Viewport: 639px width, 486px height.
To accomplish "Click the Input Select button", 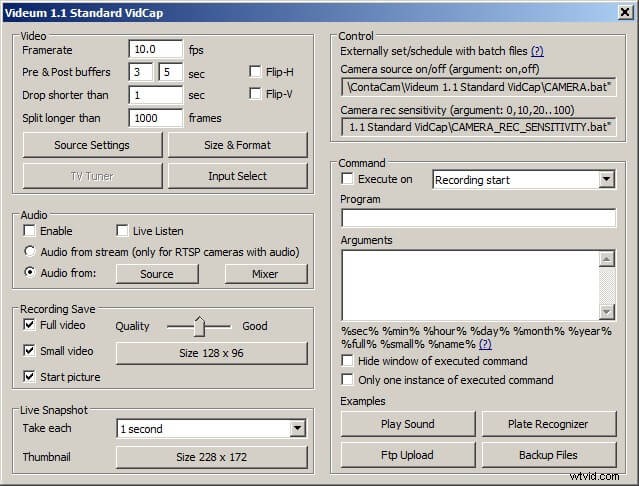I will 238,176.
